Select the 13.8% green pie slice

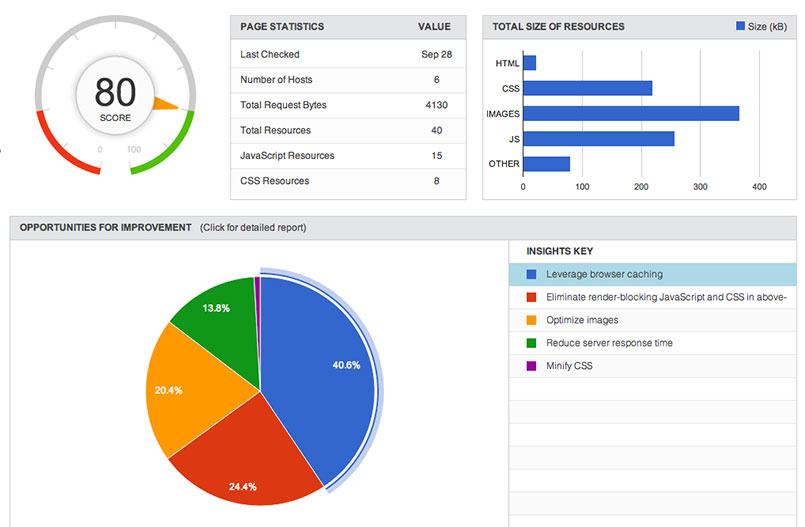[x=215, y=315]
